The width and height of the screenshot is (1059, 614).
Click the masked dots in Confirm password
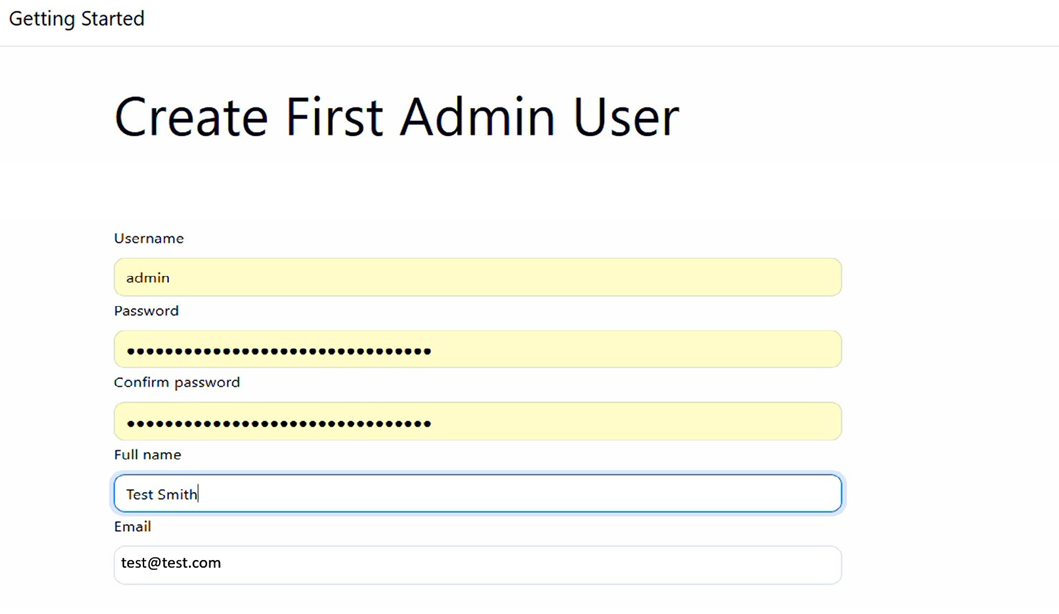pyautogui.click(x=279, y=424)
